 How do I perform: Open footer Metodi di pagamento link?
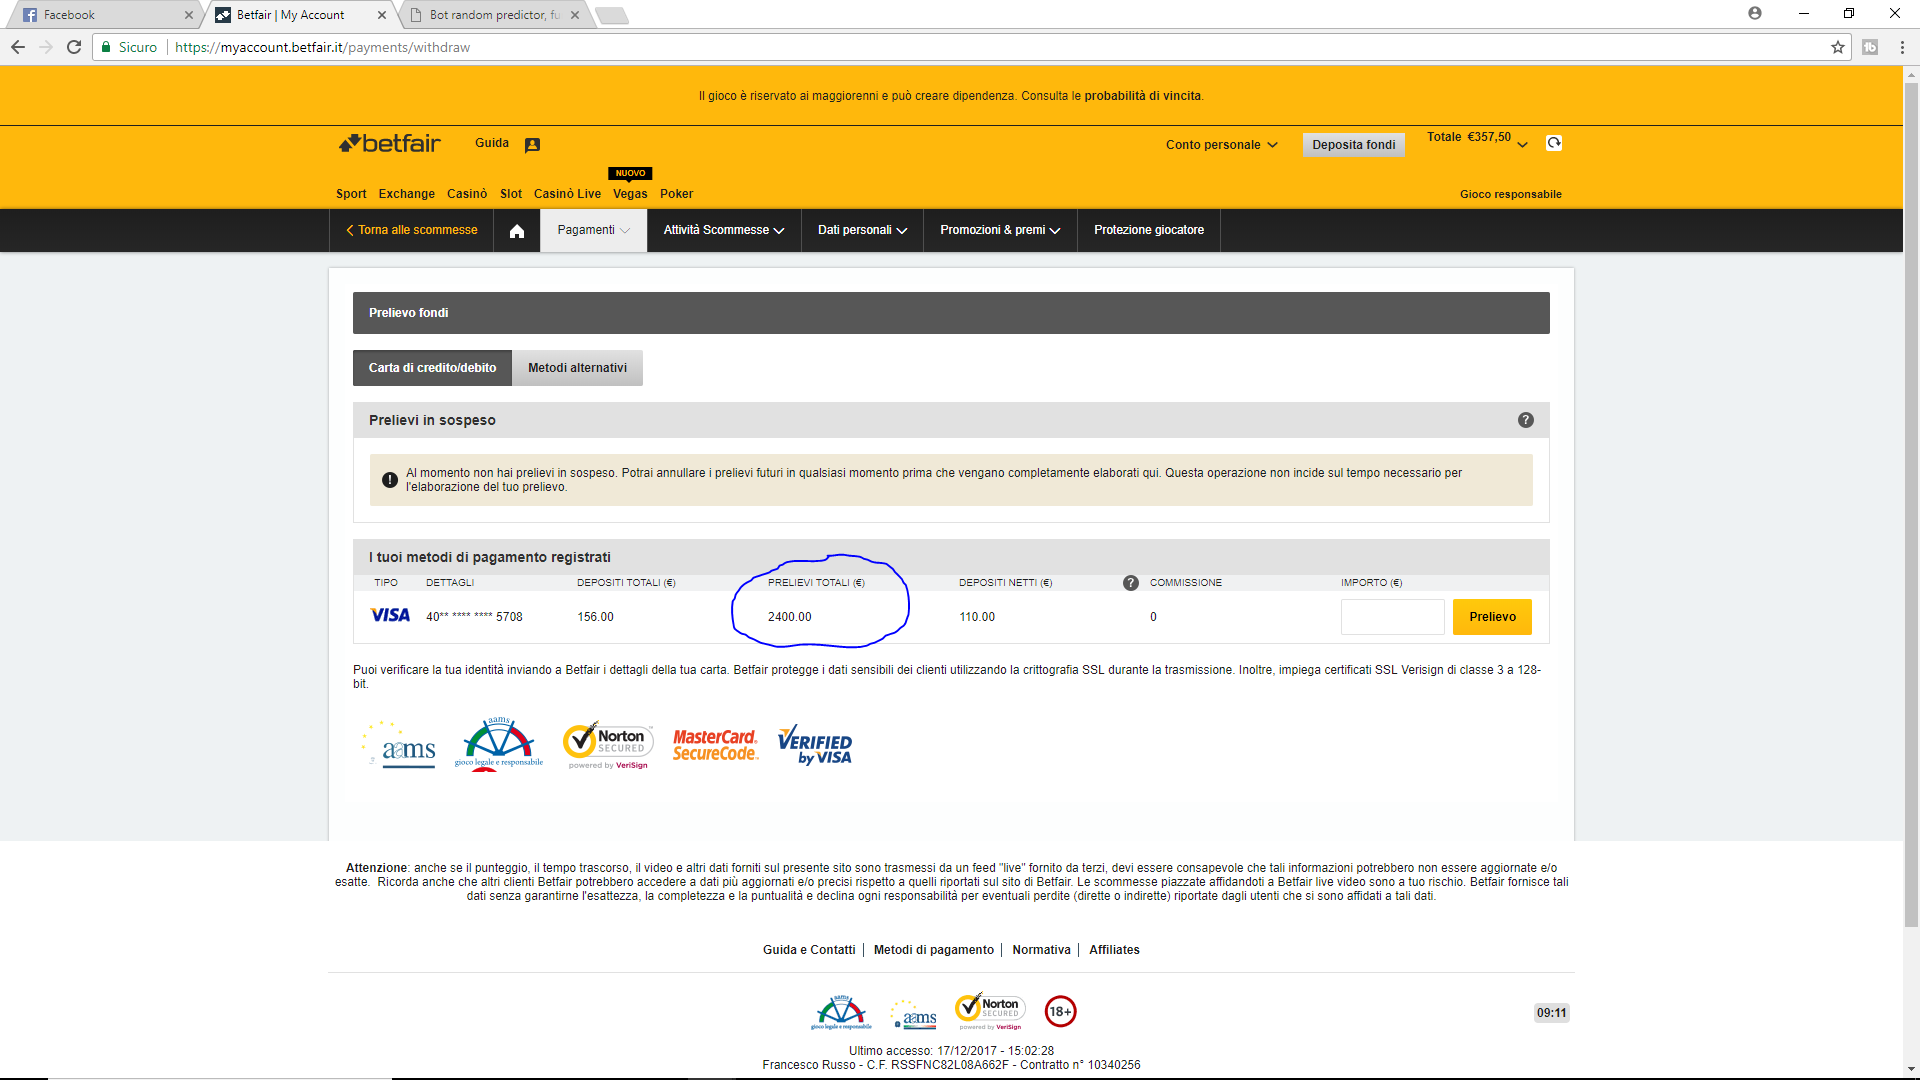934,950
